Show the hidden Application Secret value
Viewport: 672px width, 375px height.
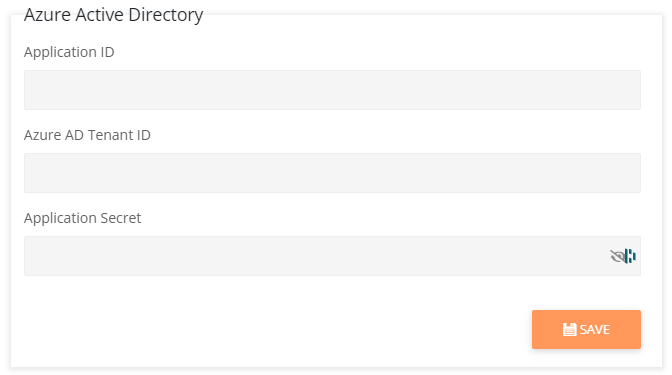pos(617,256)
